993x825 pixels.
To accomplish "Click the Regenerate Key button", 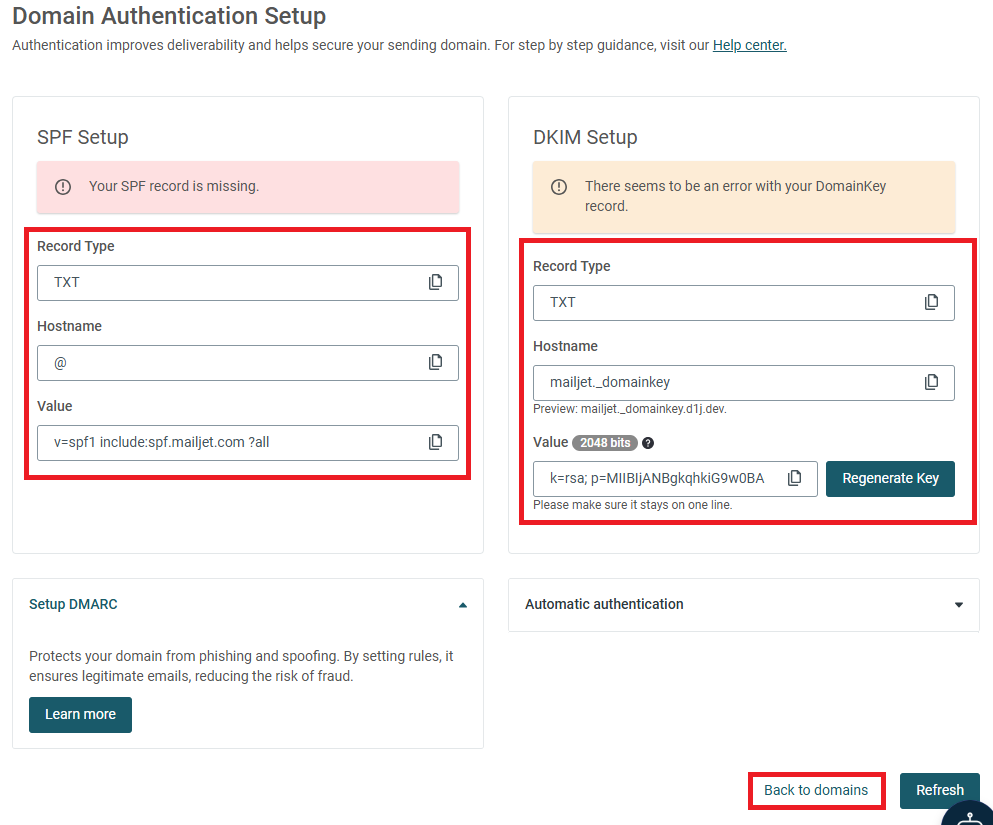I will point(890,479).
